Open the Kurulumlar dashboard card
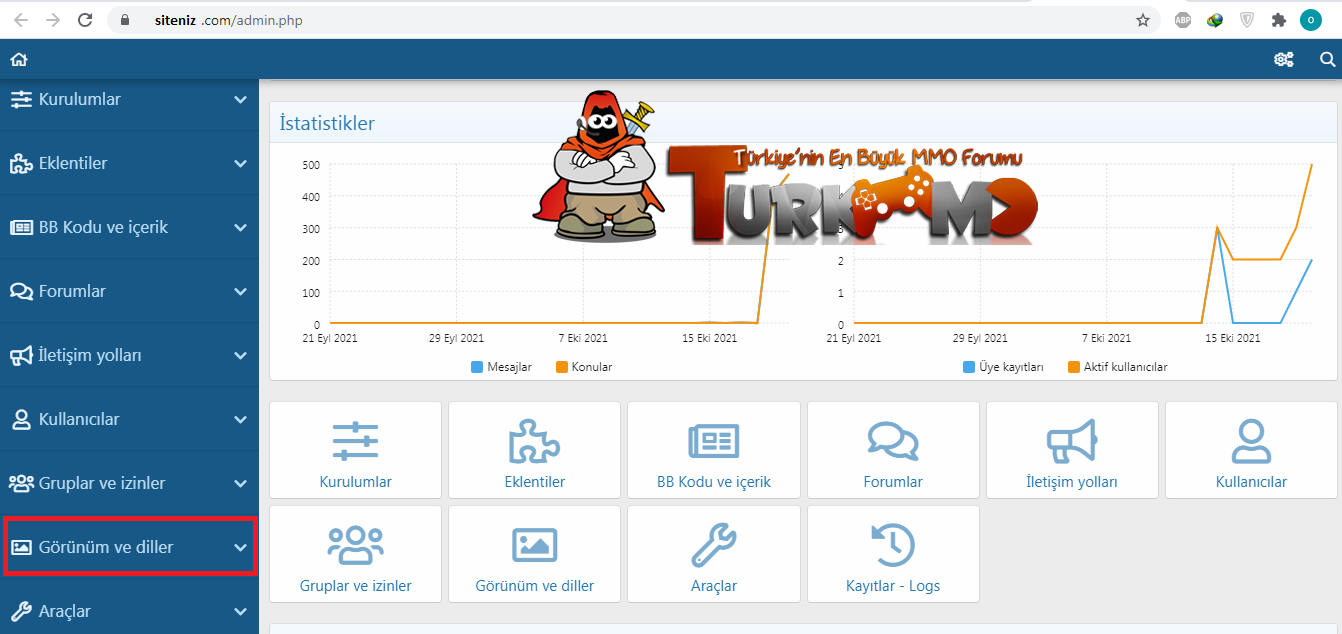The height and width of the screenshot is (634, 1342). (355, 450)
